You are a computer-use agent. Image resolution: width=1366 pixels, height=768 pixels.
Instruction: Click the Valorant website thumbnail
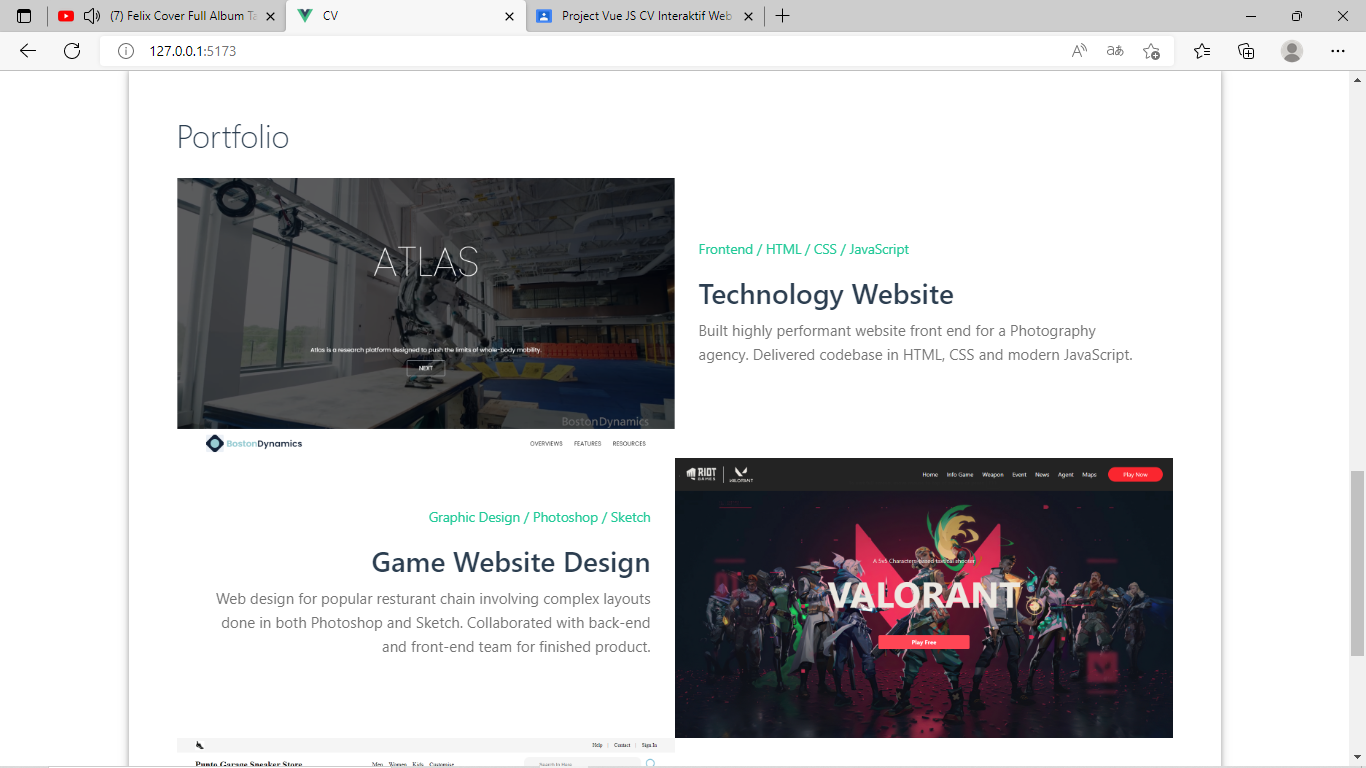pos(923,598)
